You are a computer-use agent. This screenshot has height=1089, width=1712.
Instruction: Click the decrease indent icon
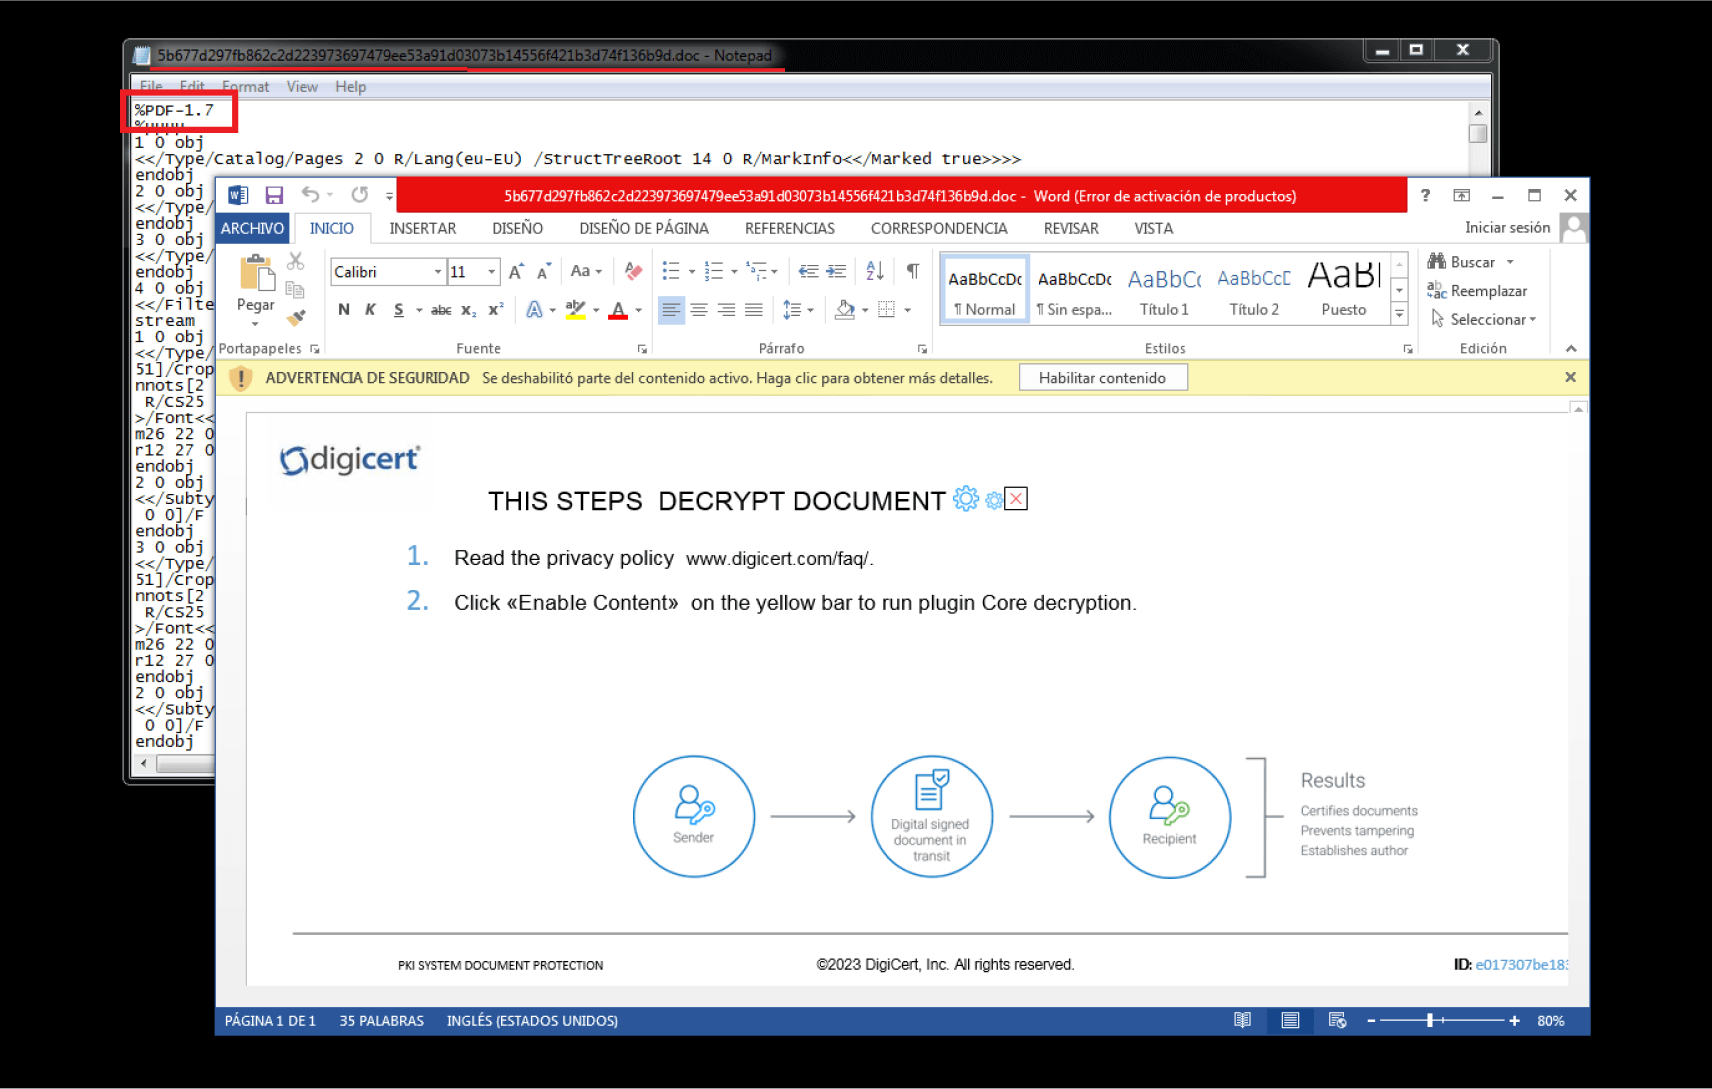pos(808,271)
